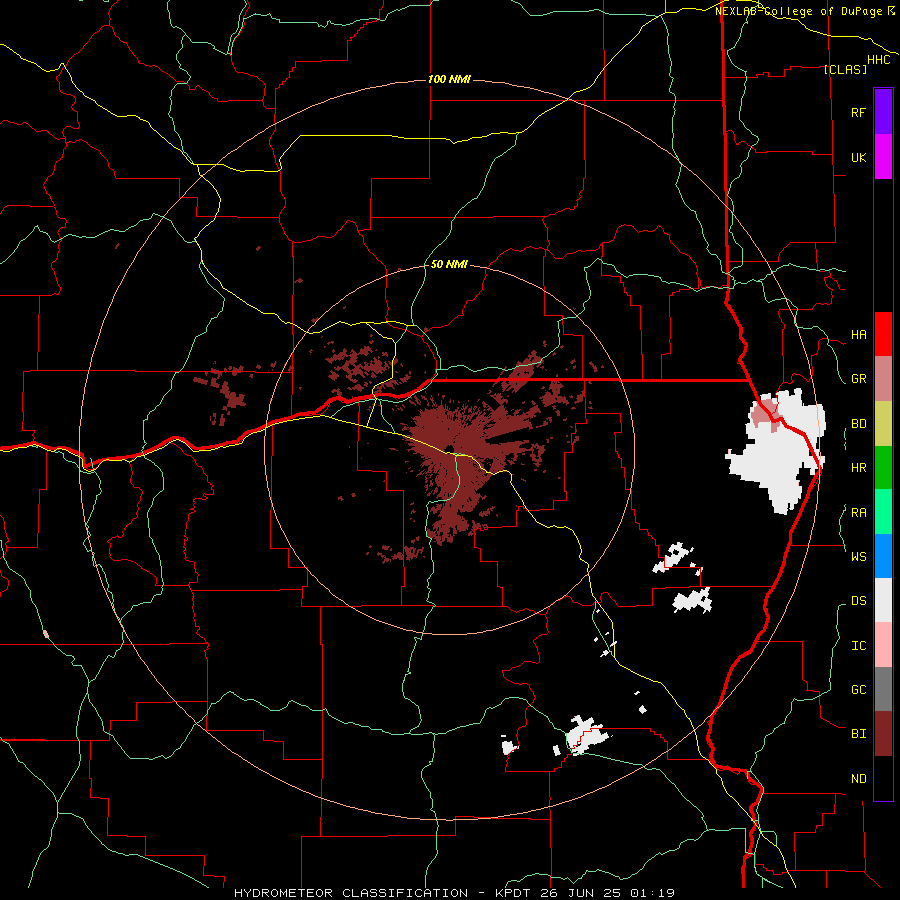Select the IC light pink legend swatch

883,645
